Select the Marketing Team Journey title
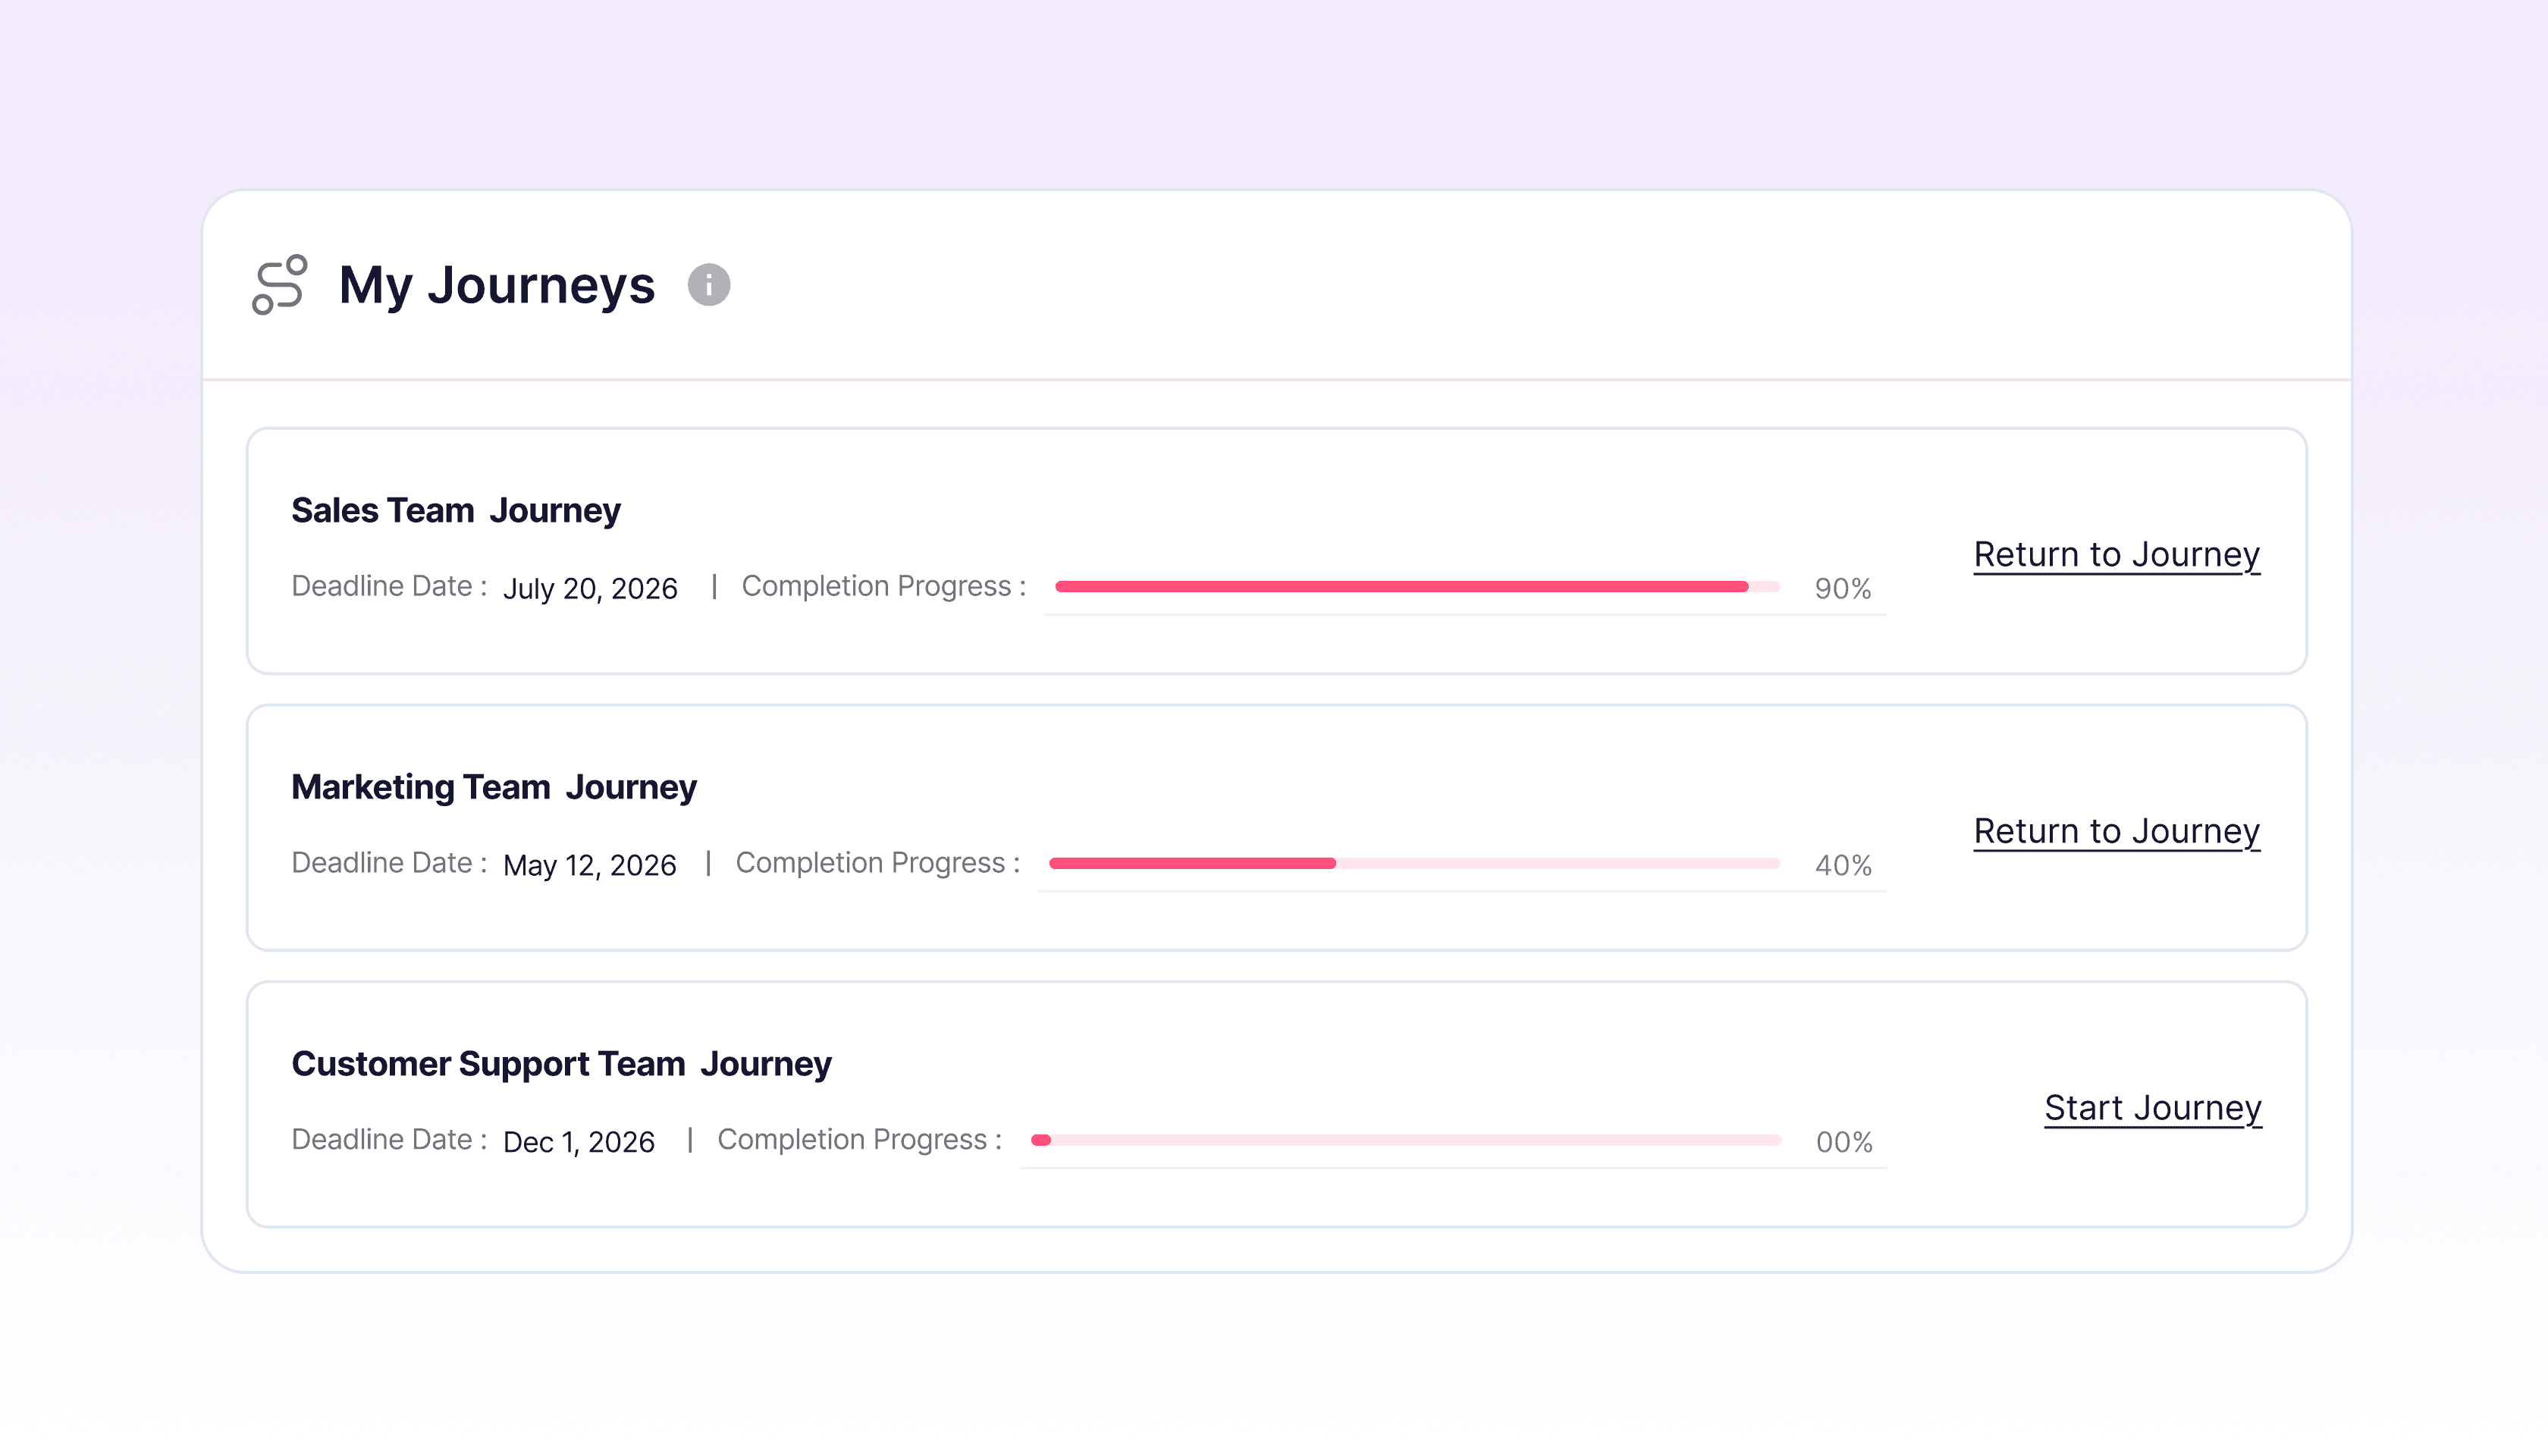Viewport: 2548px width, 1456px height. (494, 787)
